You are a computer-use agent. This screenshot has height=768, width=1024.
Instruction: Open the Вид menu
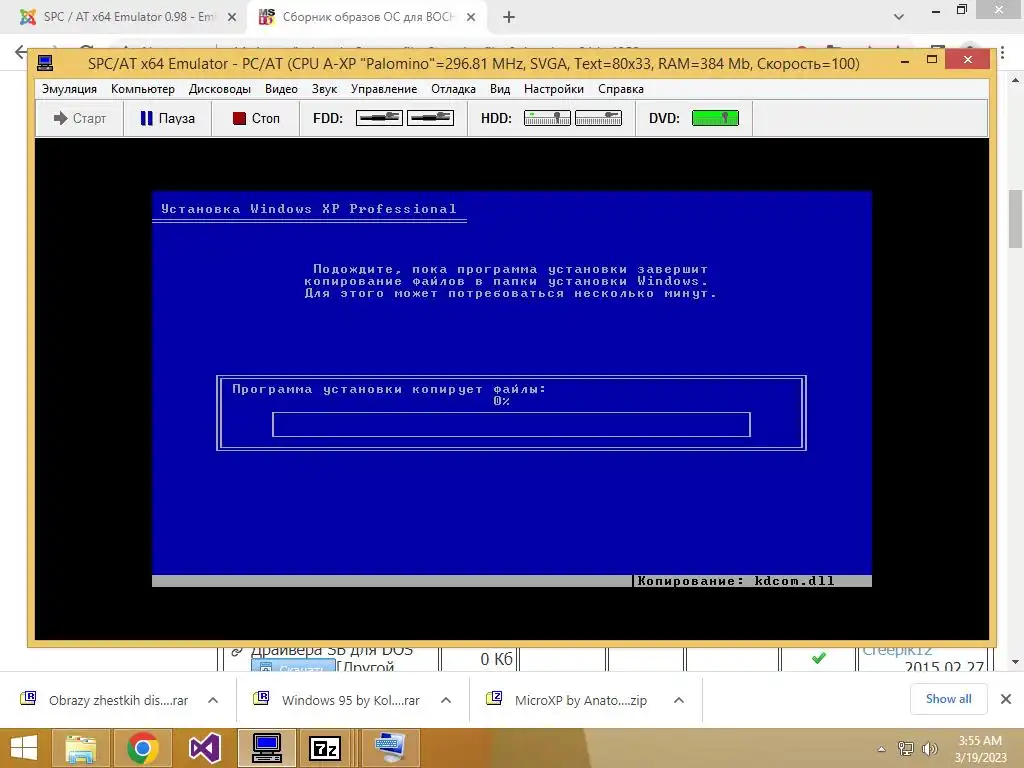tap(500, 89)
